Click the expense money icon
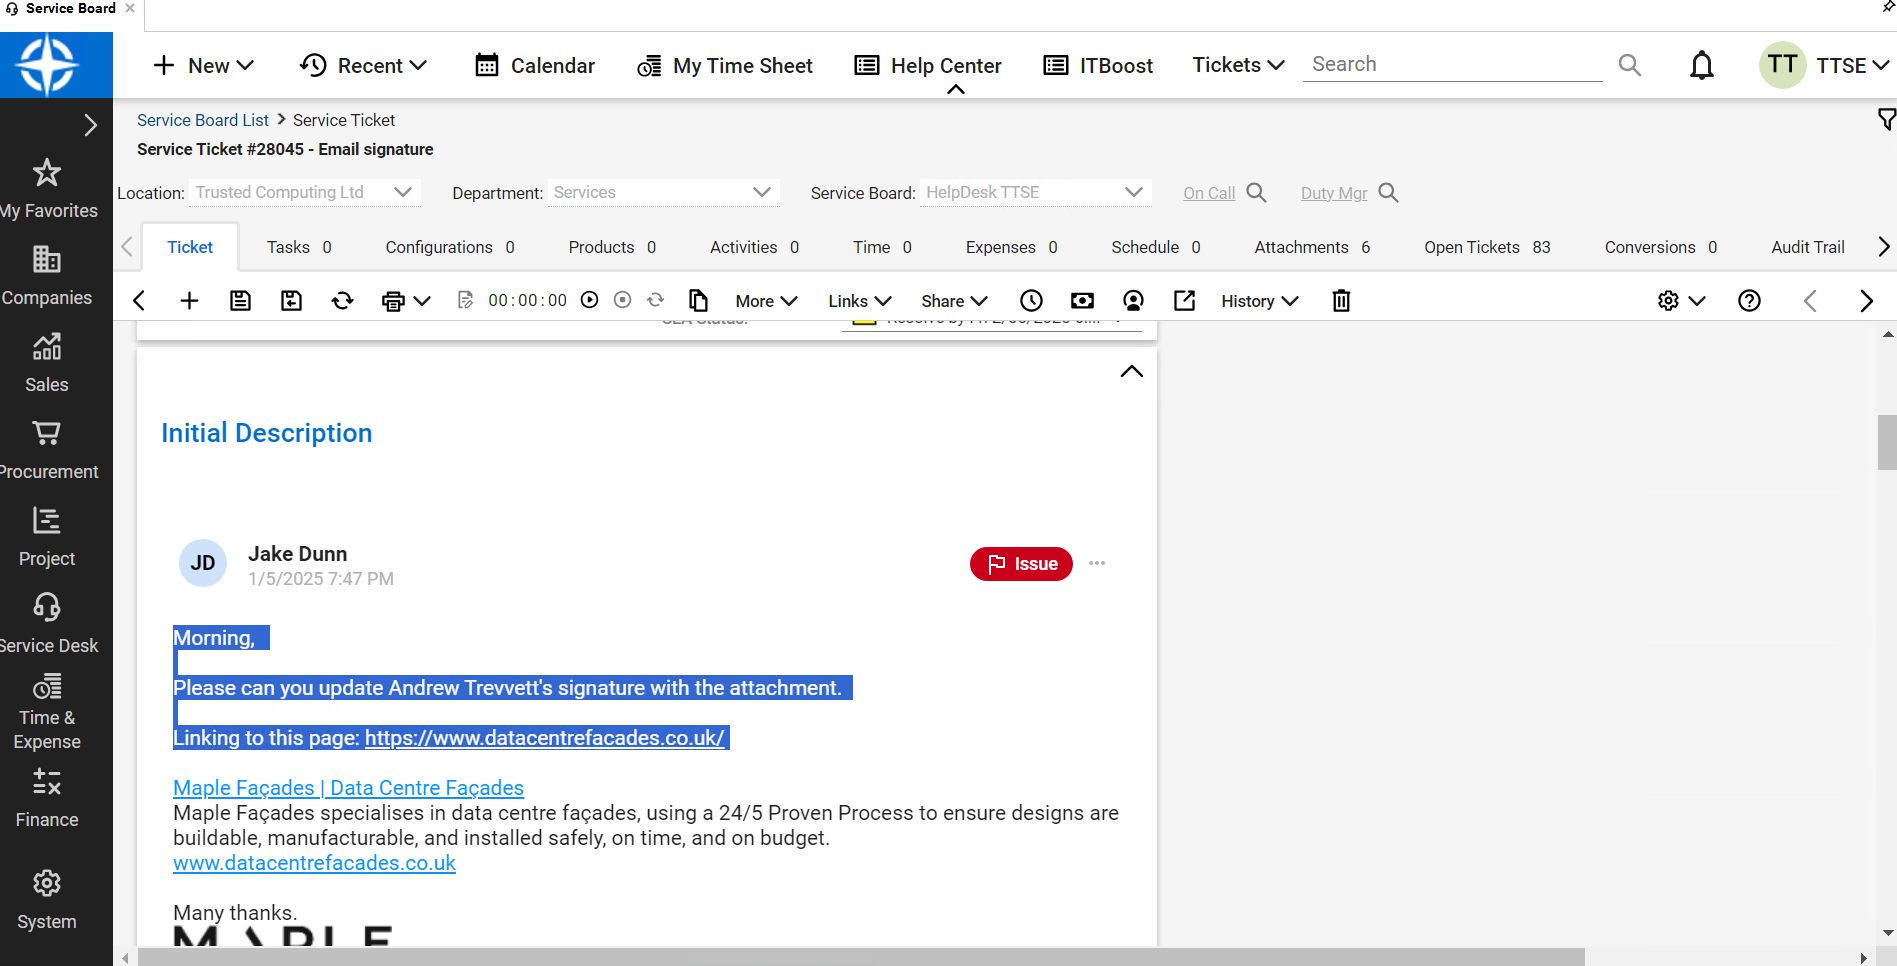The height and width of the screenshot is (966, 1897). point(1082,301)
